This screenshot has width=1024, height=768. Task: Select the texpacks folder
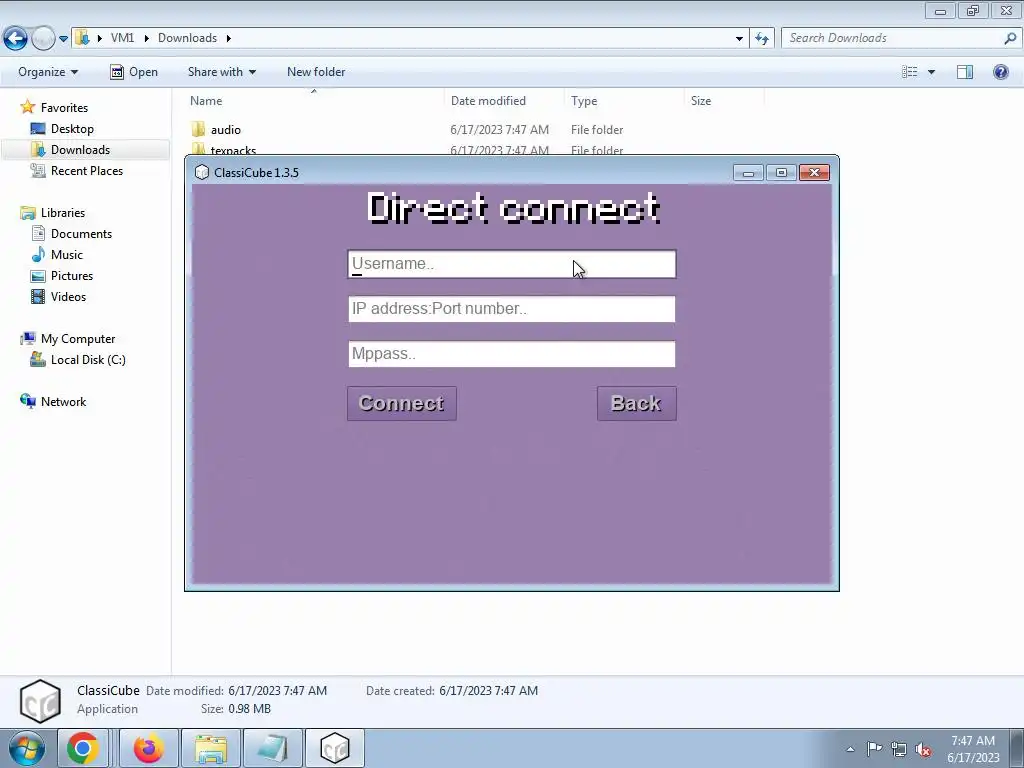(233, 151)
